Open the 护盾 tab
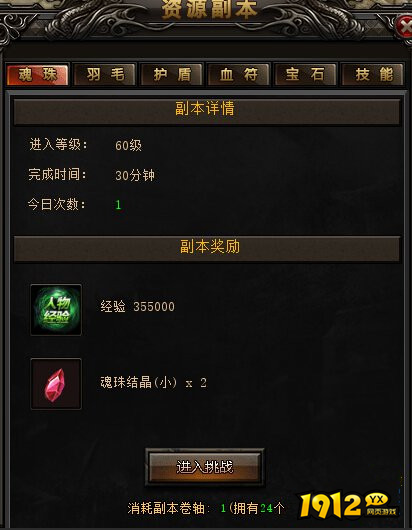412x530 pixels. point(172,74)
